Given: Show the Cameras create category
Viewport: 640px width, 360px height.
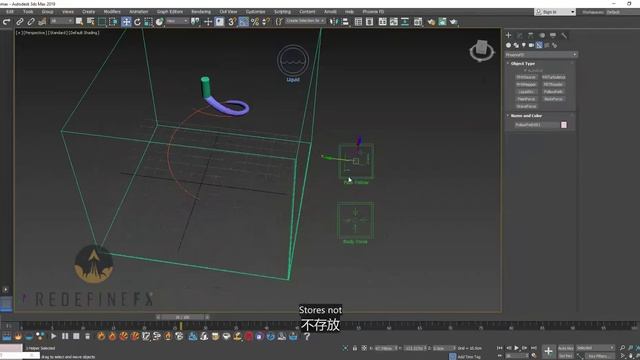Looking at the screenshot, I should (x=531, y=45).
